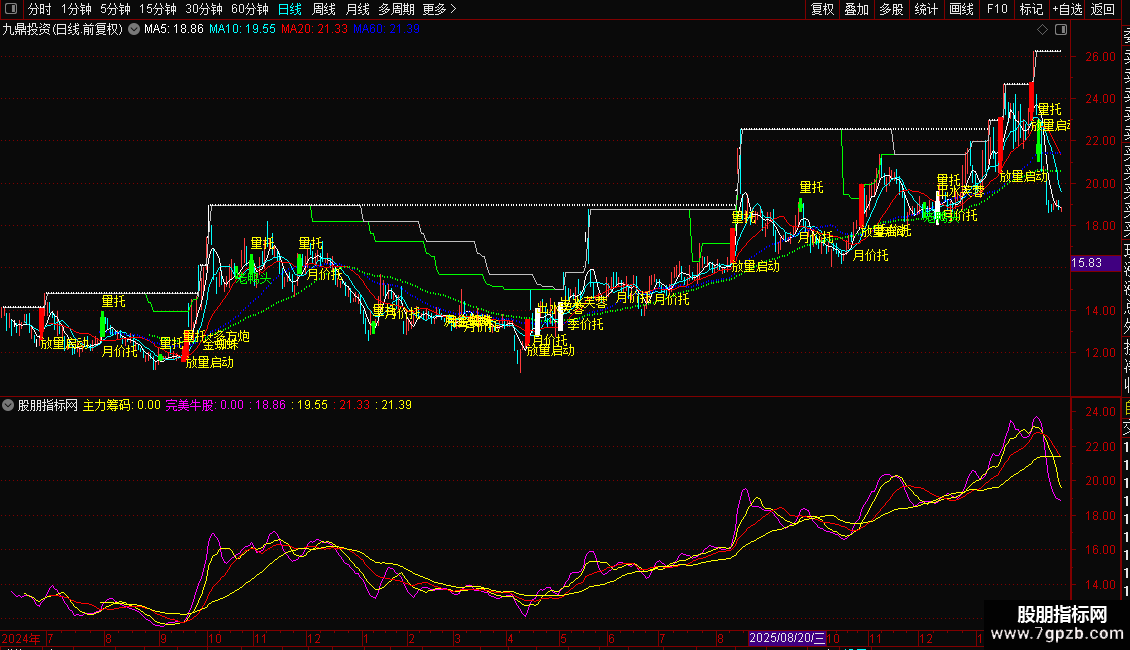Open the 多周期 multi-period view

tap(396, 9)
